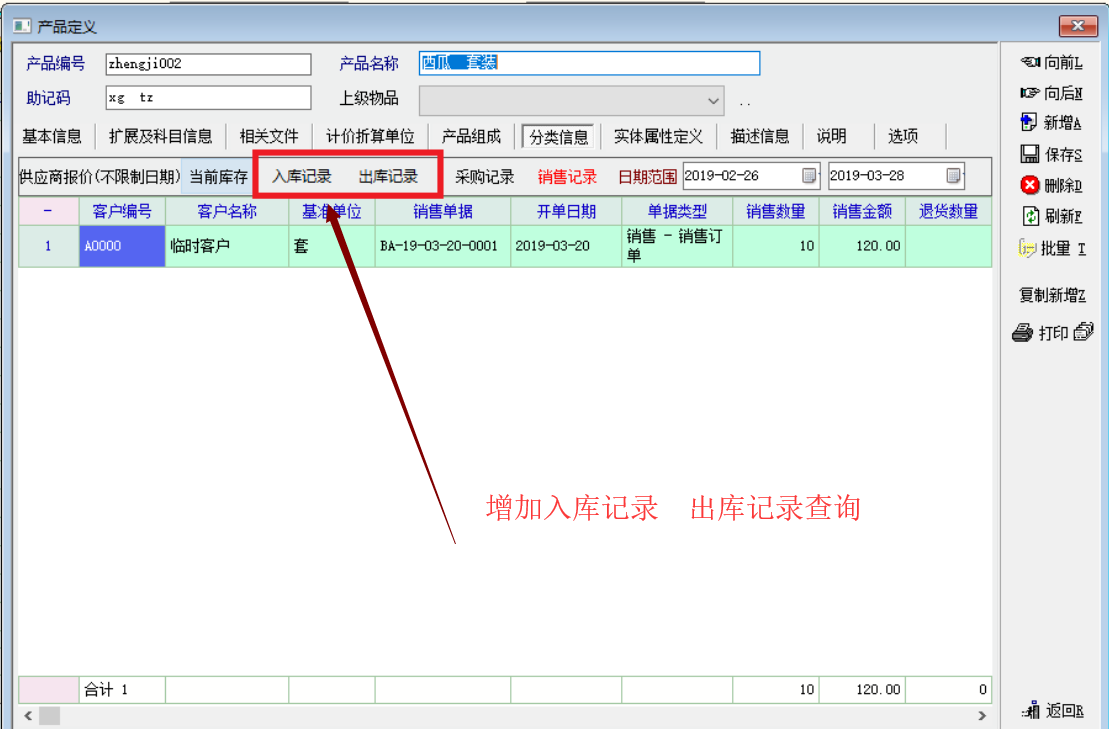
Task: Click the horizontal scrollbar right arrow
Action: (x=983, y=716)
